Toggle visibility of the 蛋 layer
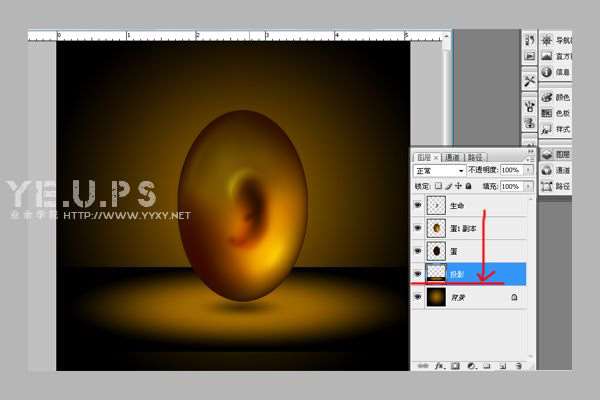The height and width of the screenshot is (400, 600). pos(418,250)
